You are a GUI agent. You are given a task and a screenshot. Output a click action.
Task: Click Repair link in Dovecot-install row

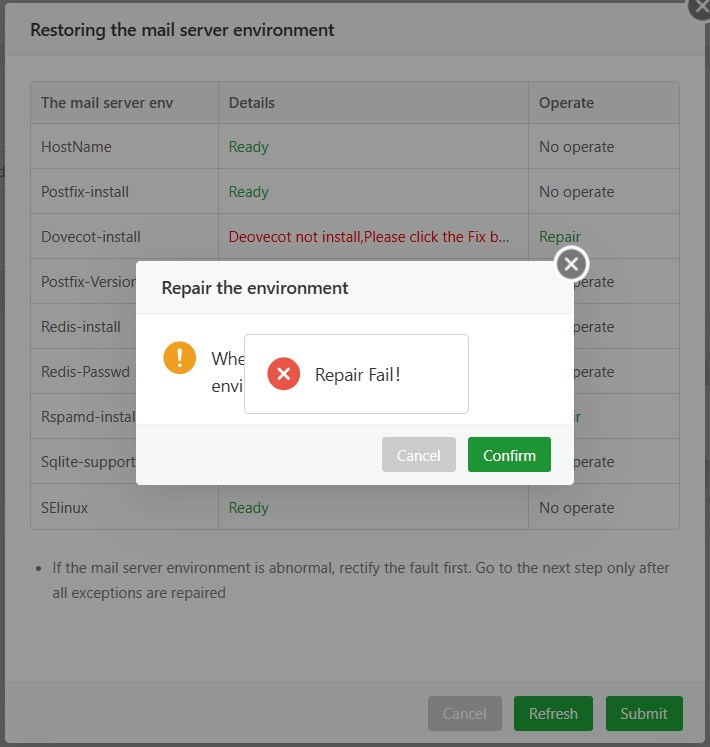[560, 237]
